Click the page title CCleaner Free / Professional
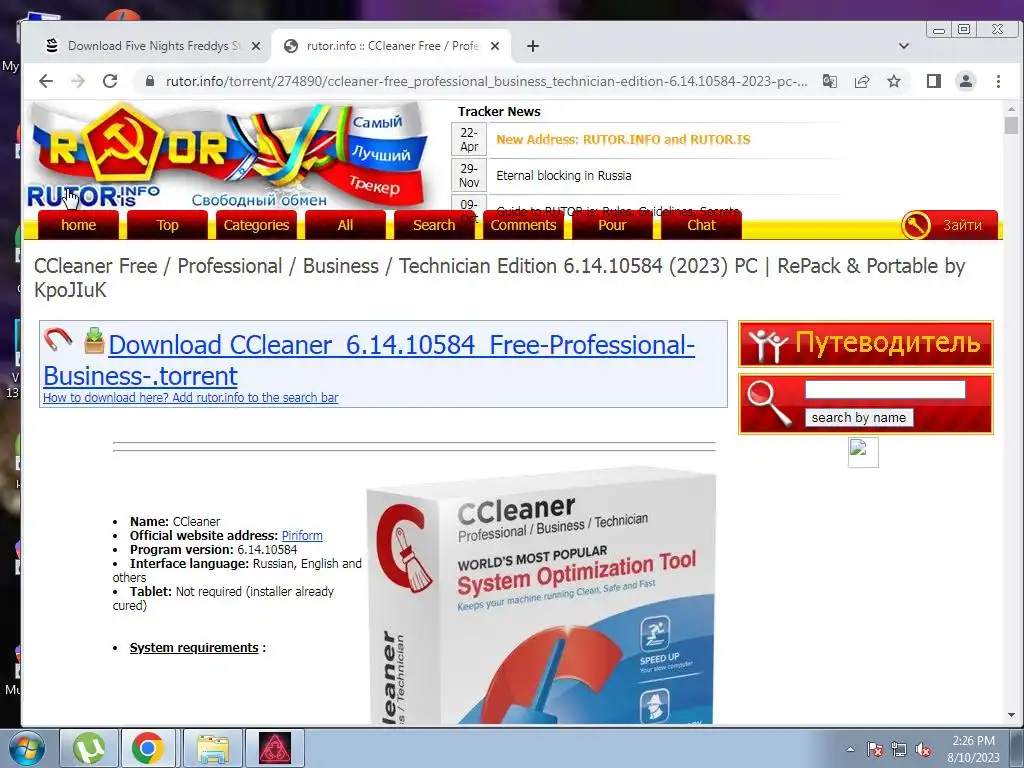 click(500, 278)
